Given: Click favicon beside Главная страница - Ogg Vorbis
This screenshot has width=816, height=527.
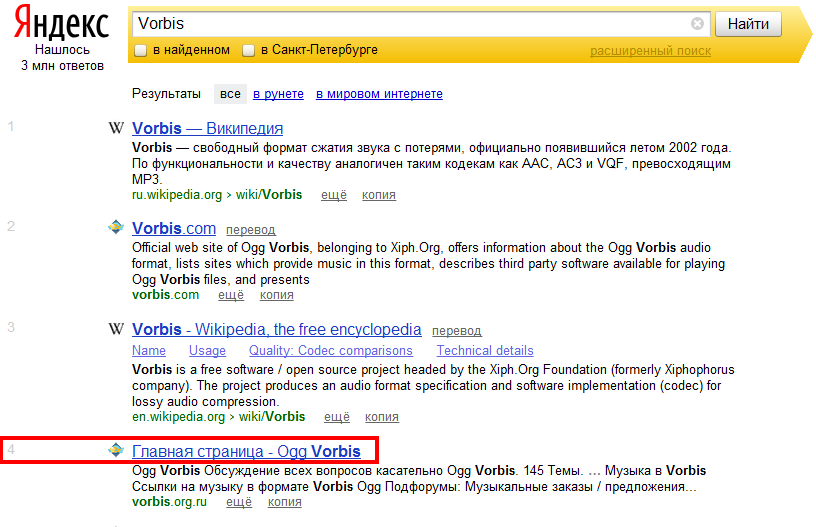Looking at the screenshot, I should (116, 451).
